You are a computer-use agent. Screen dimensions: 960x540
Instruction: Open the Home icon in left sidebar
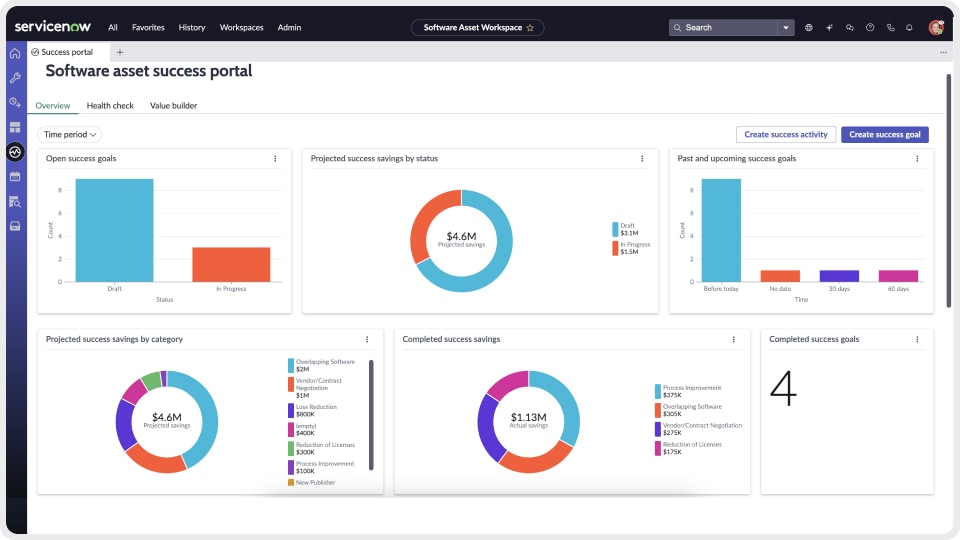point(15,53)
